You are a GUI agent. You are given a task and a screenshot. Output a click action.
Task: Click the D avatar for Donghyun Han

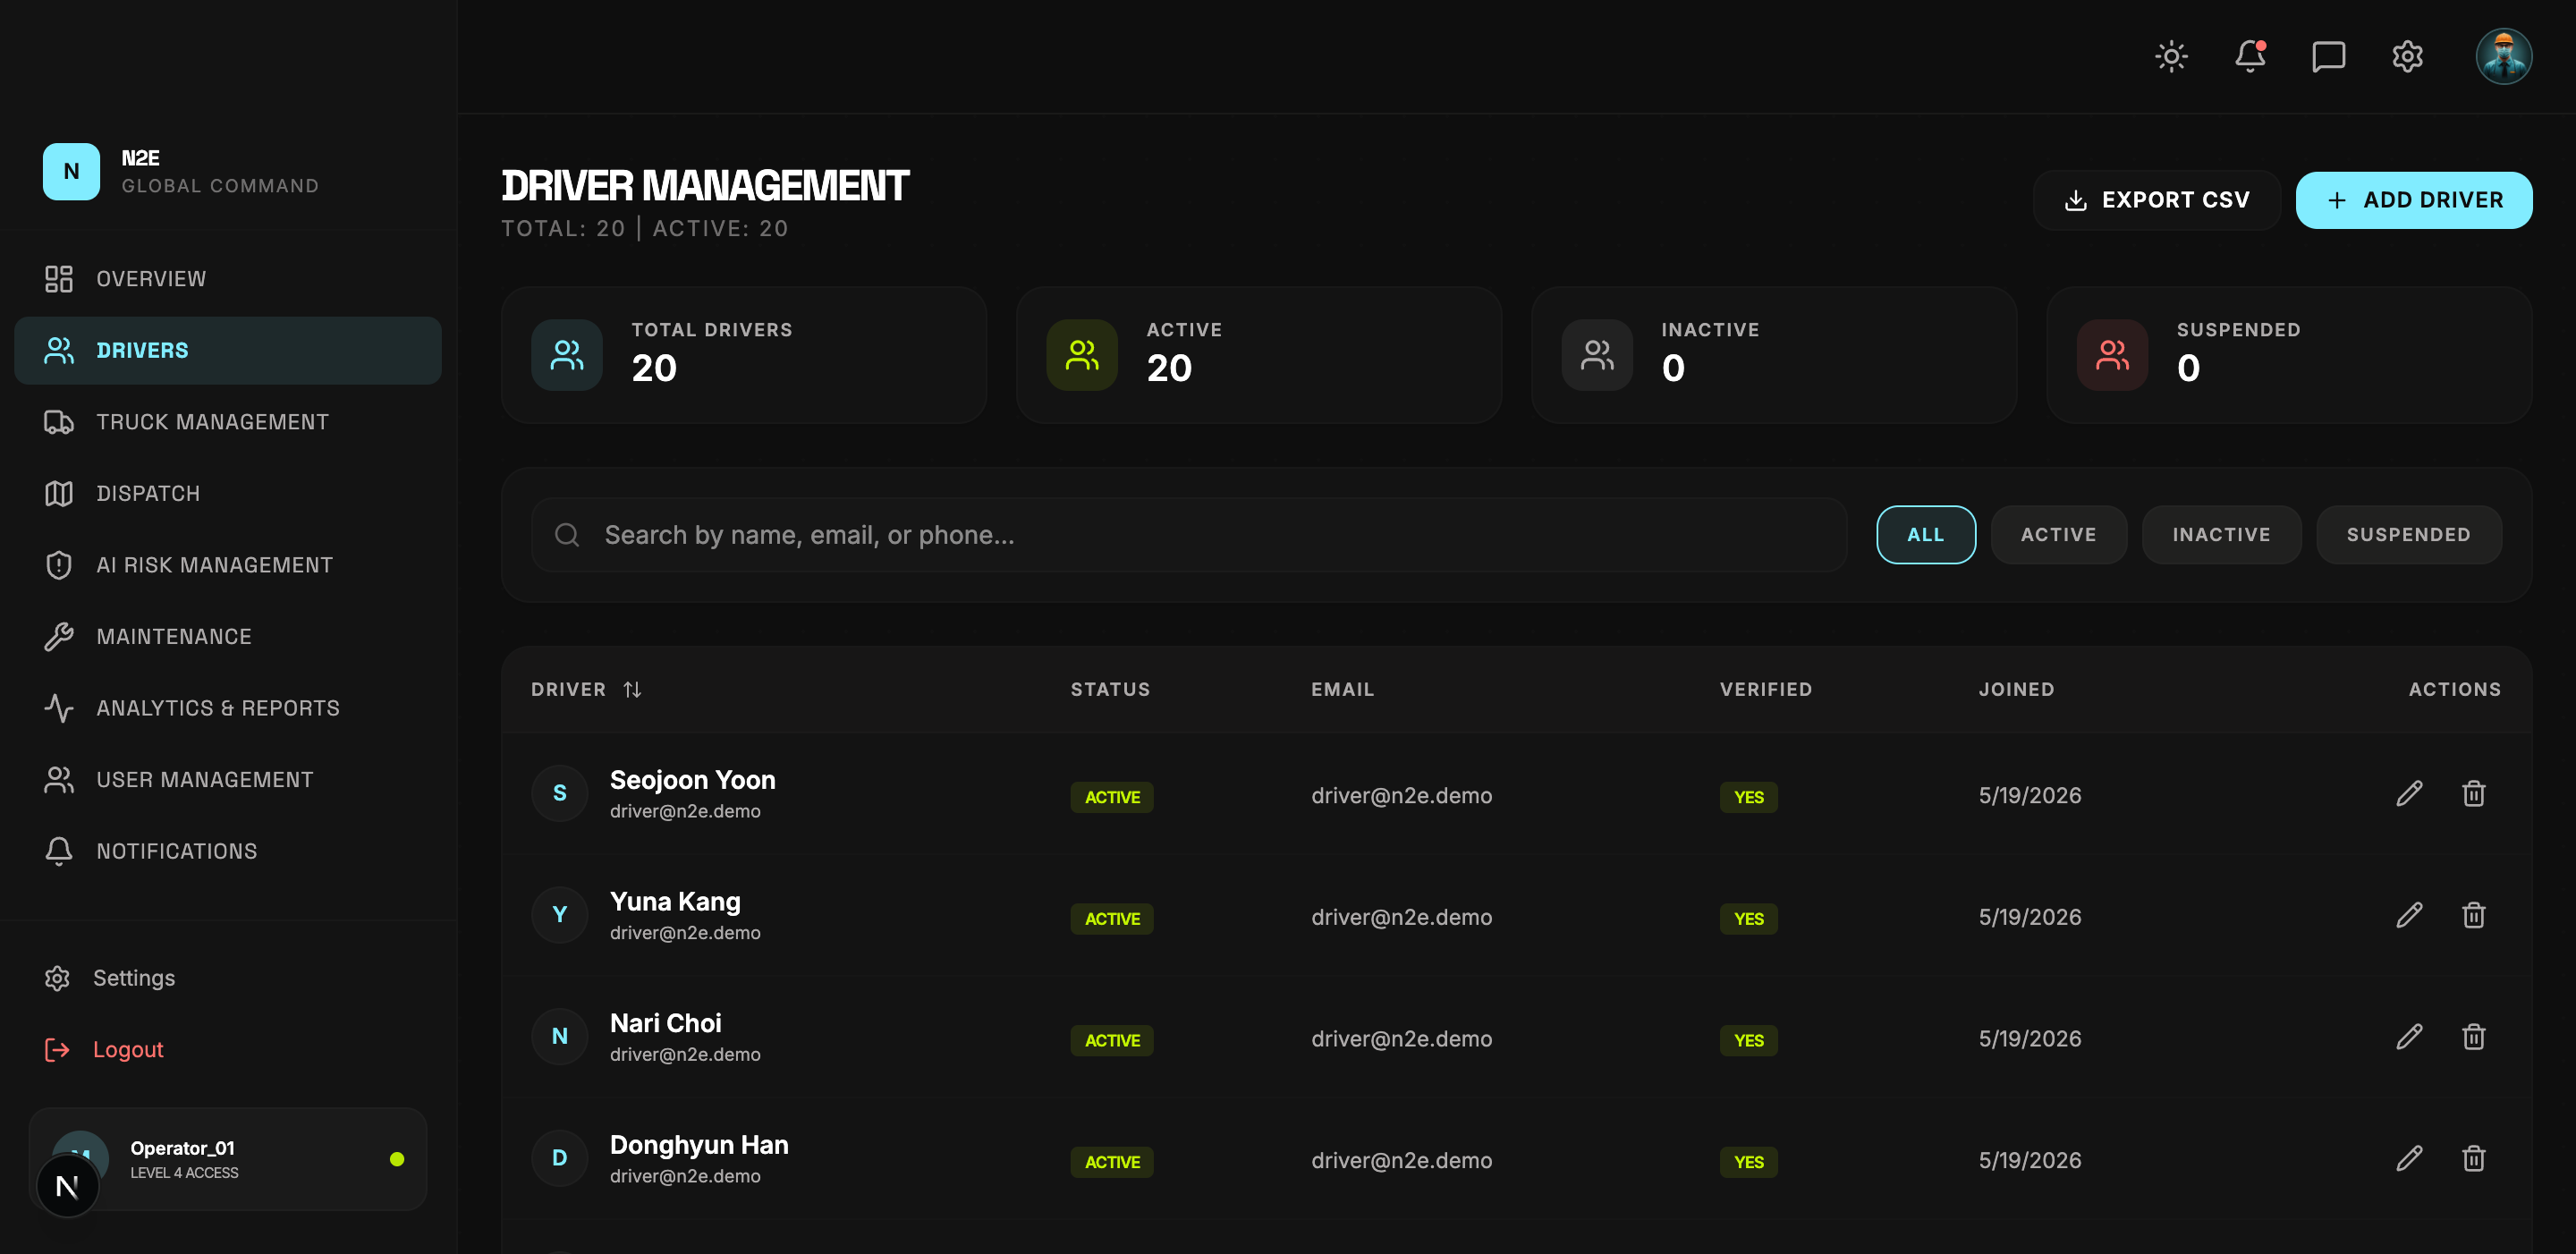click(x=560, y=1158)
